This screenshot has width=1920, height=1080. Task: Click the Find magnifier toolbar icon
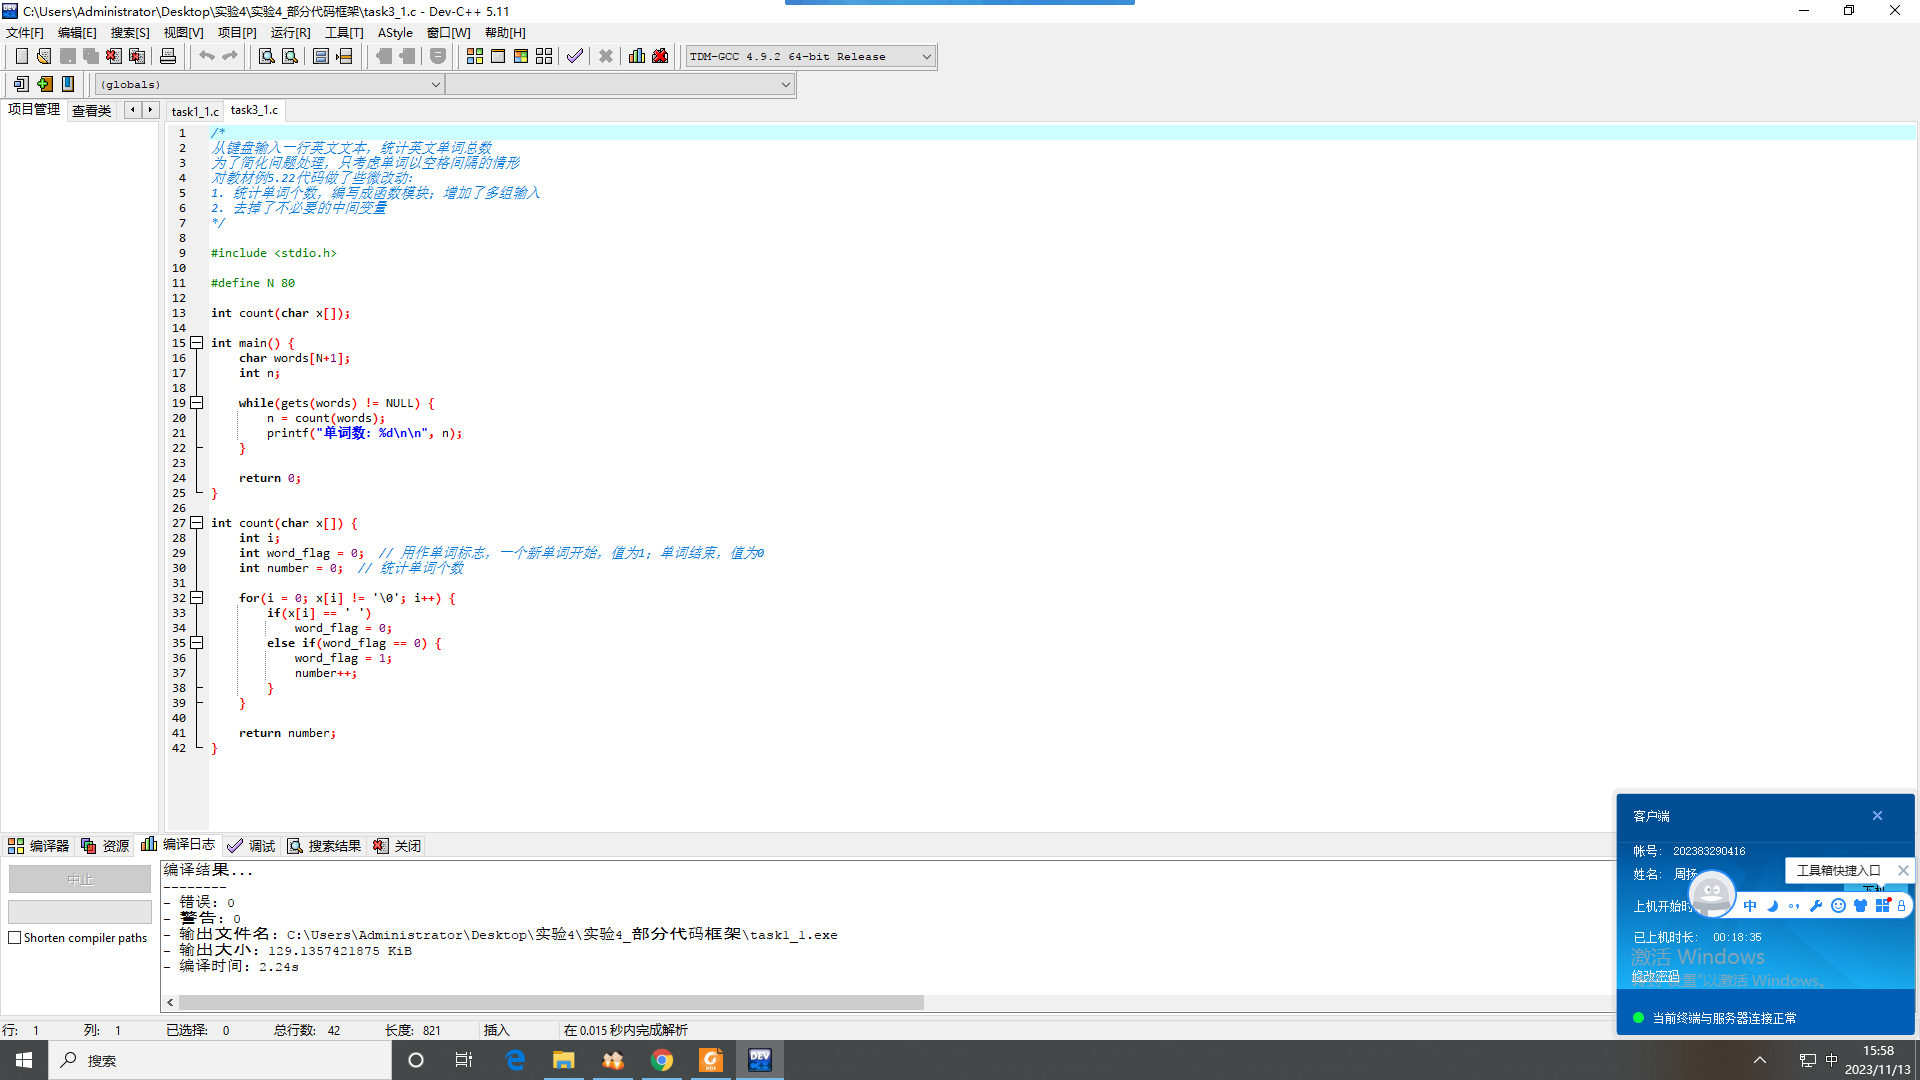point(267,56)
